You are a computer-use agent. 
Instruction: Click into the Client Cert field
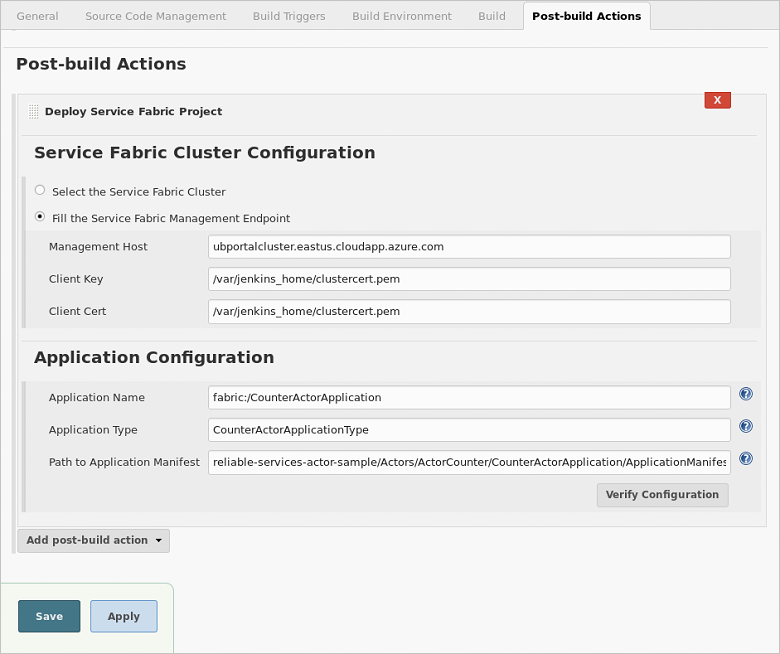coord(469,311)
